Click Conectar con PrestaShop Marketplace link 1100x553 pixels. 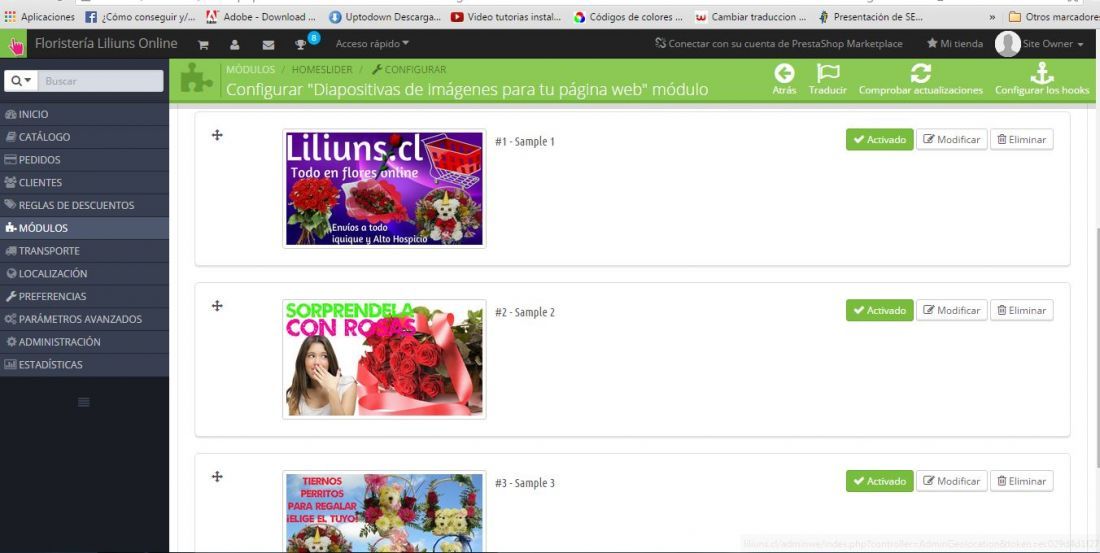pos(779,44)
